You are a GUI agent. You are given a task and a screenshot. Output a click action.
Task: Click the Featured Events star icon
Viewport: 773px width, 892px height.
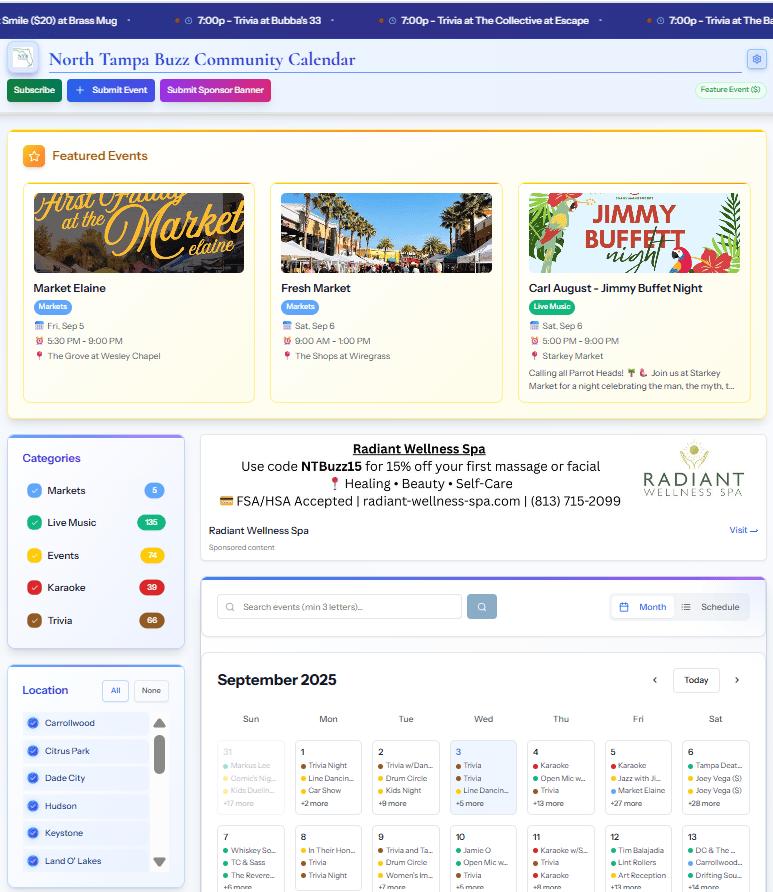34,156
